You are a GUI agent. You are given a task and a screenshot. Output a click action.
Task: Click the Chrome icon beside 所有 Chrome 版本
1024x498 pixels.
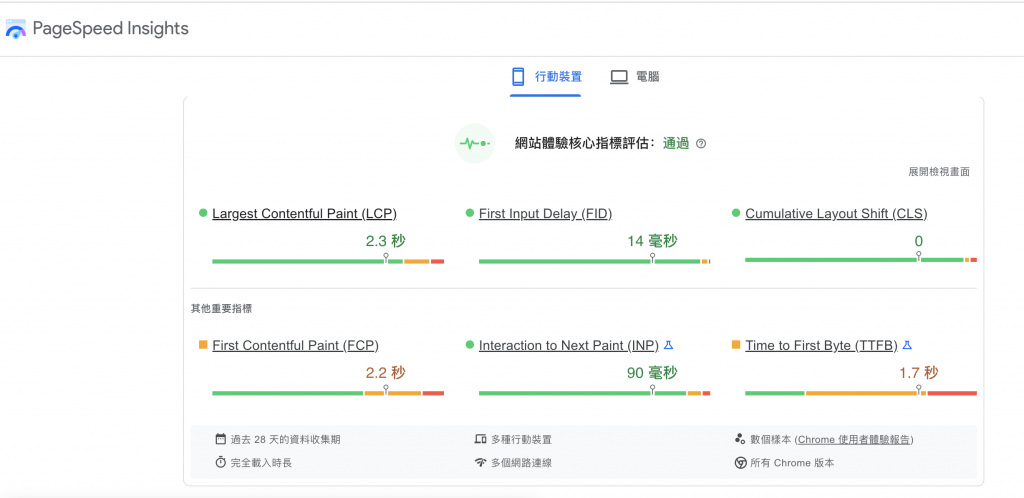[740, 463]
